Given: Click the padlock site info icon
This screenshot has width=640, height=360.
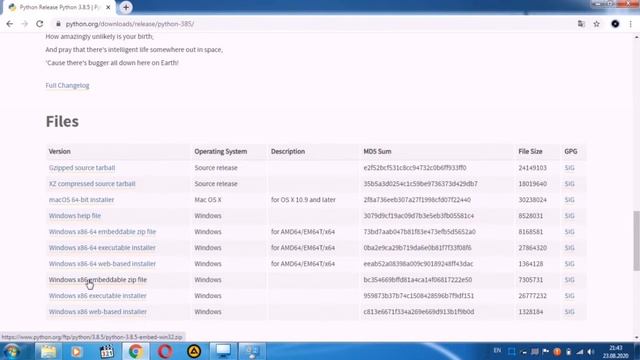Looking at the screenshot, I should click(x=58, y=24).
